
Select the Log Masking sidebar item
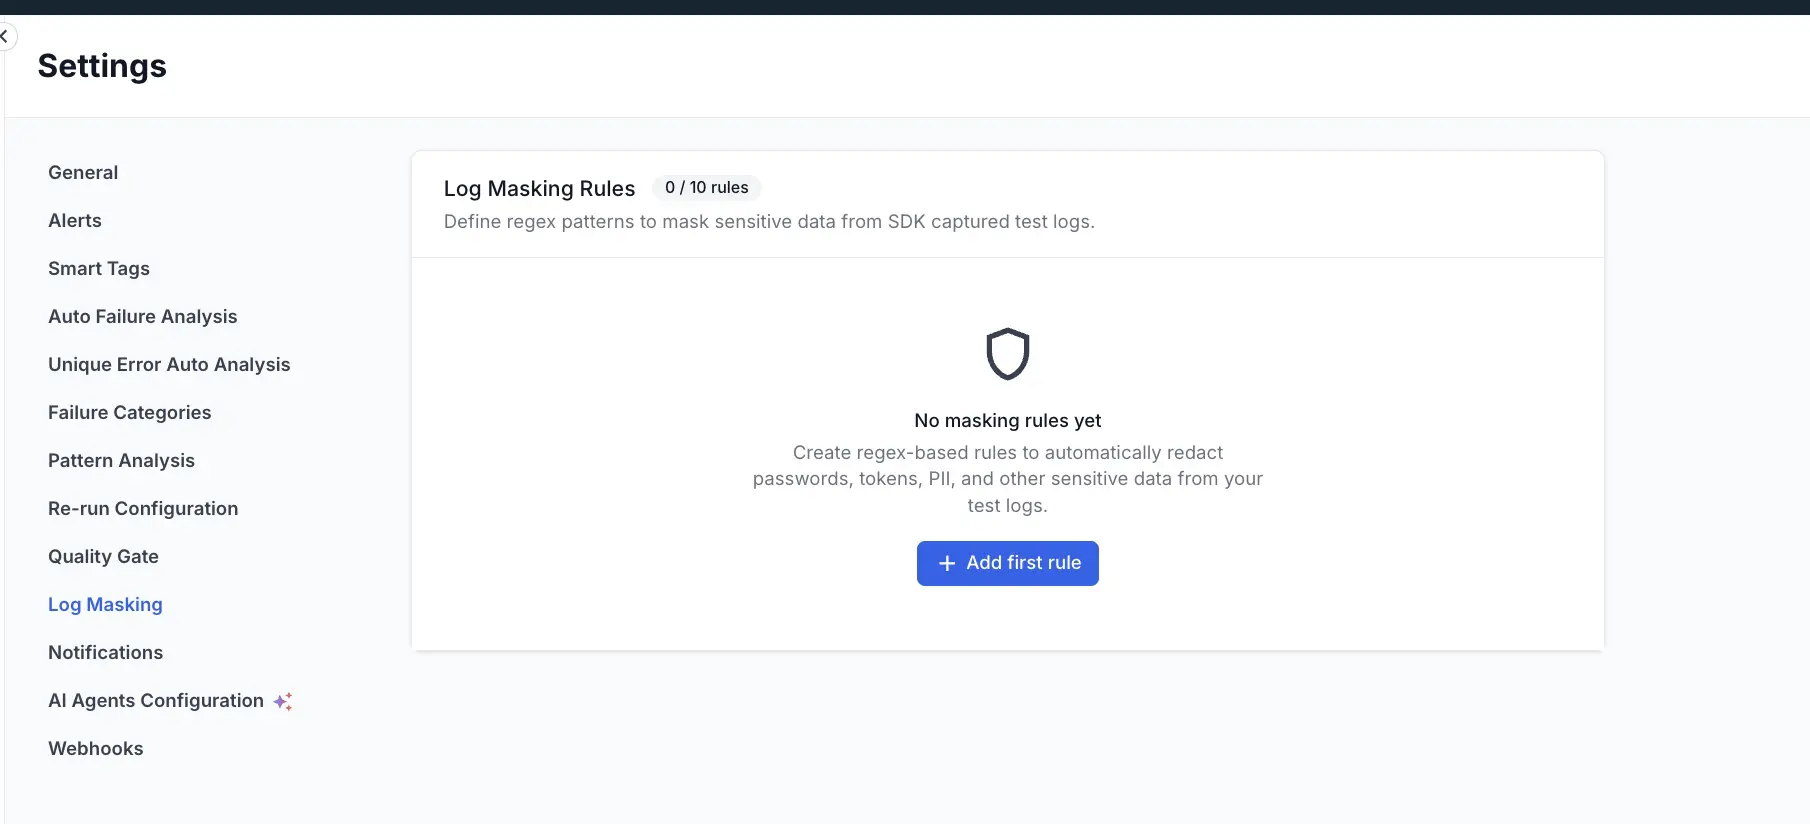tap(106, 604)
